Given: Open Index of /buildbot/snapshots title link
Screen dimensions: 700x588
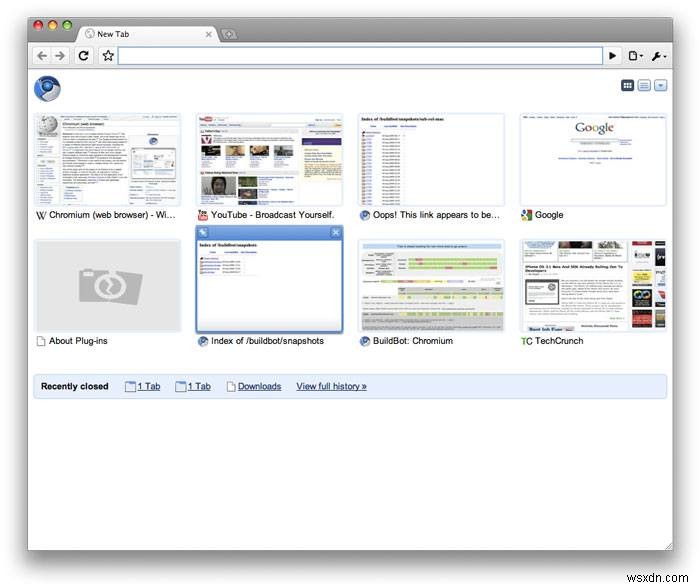Looking at the screenshot, I should click(x=267, y=341).
